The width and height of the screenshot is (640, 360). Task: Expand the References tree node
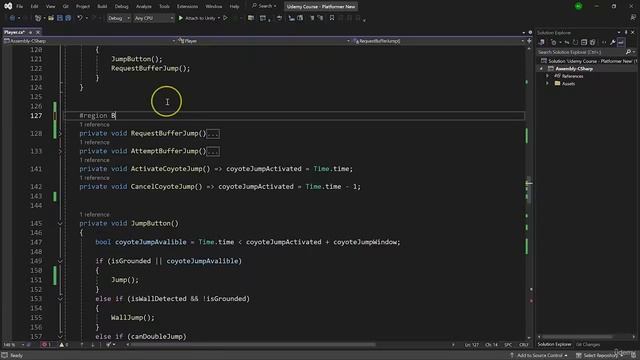pos(548,76)
